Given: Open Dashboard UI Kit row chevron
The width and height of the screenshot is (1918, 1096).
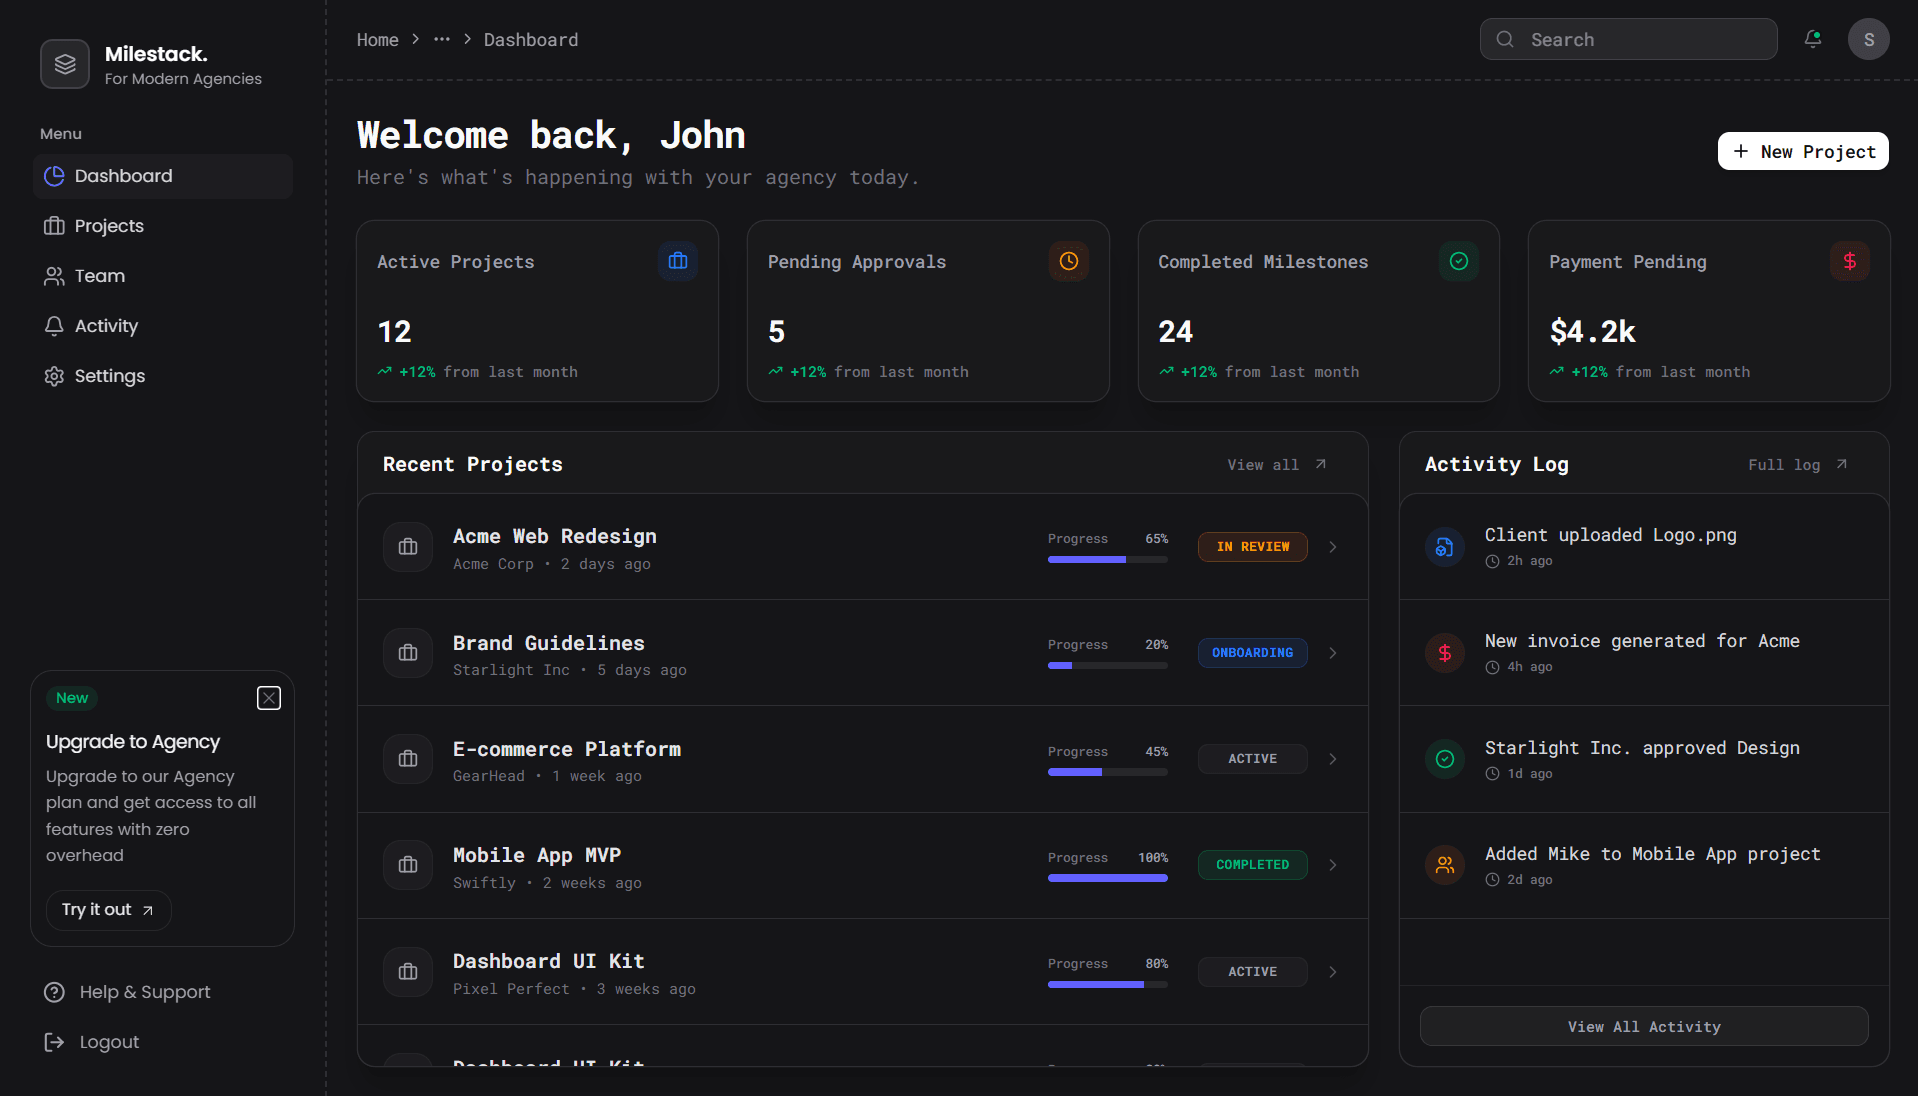Looking at the screenshot, I should click(x=1333, y=972).
